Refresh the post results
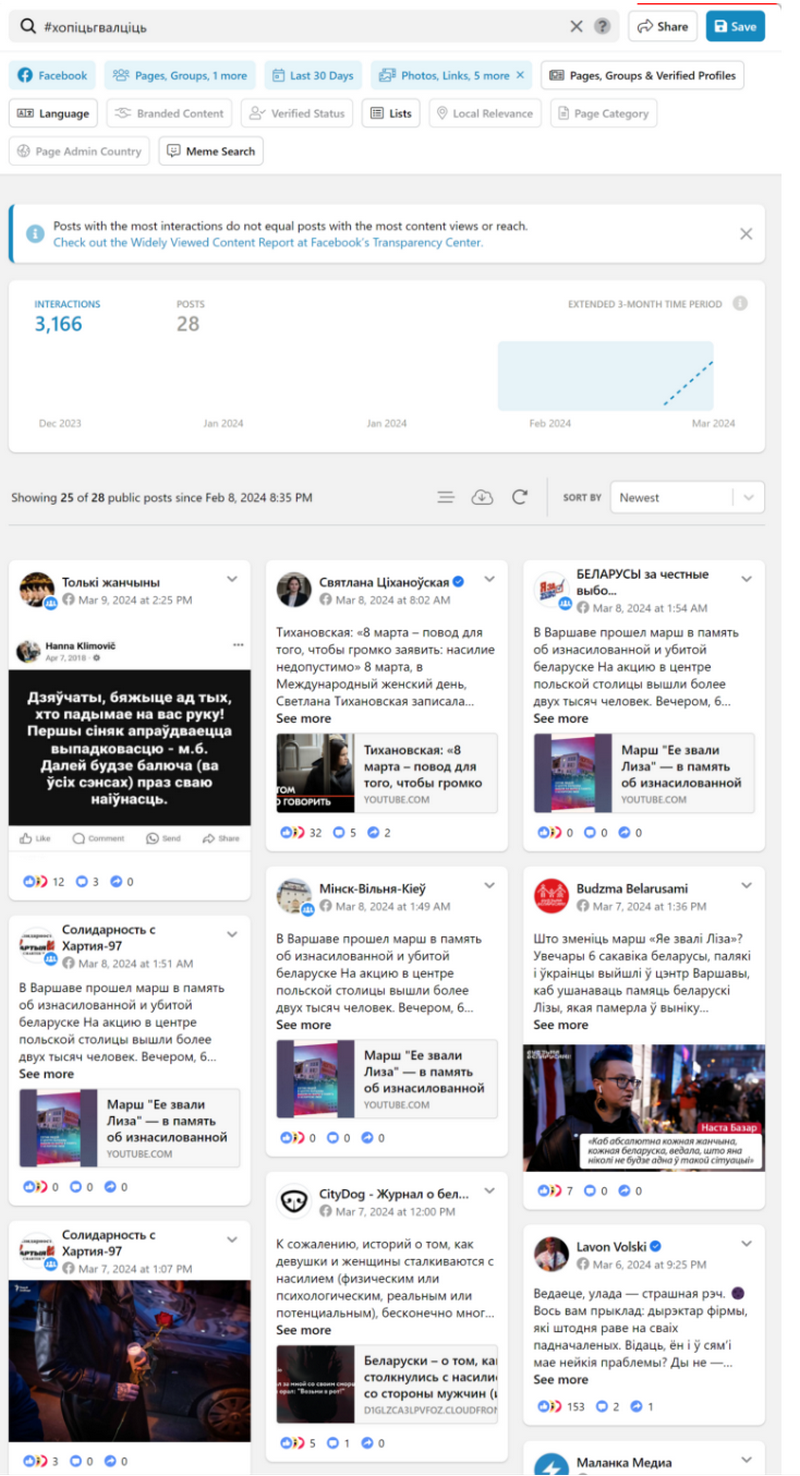 click(x=519, y=497)
